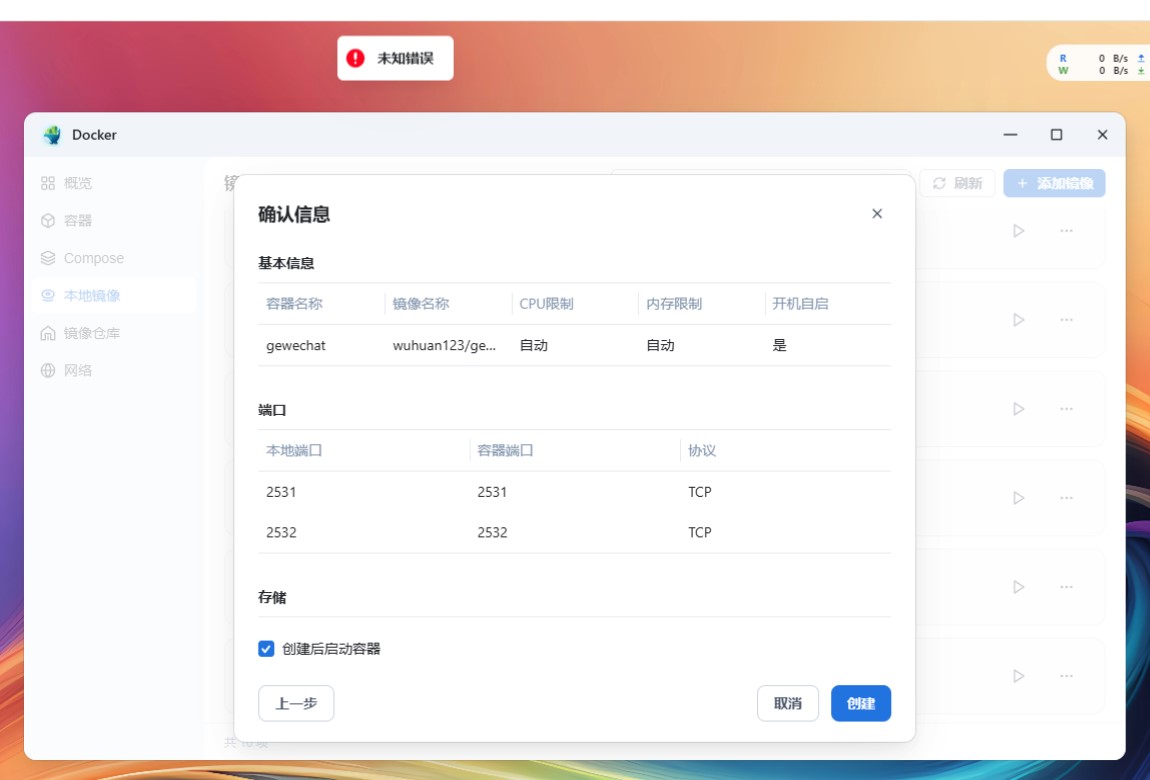This screenshot has width=1150, height=780.
Task: Minimize the Docker window
Action: (x=1011, y=135)
